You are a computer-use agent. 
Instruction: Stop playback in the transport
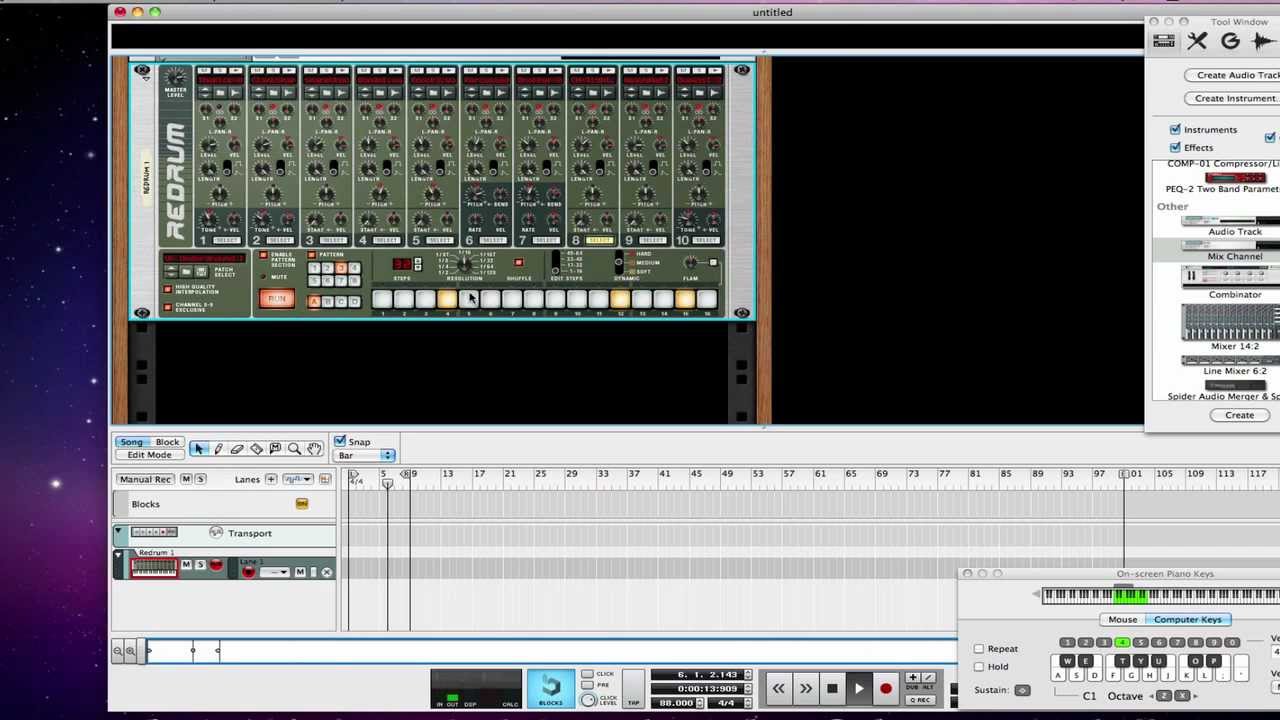click(x=832, y=688)
